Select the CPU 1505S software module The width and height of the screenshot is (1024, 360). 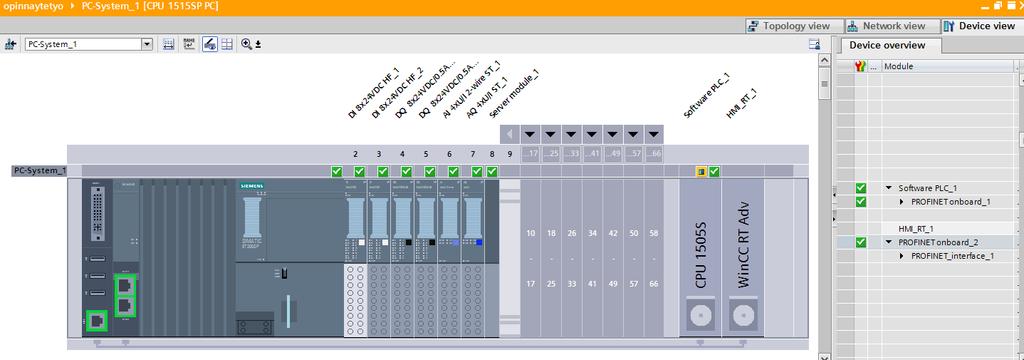pyautogui.click(x=701, y=257)
